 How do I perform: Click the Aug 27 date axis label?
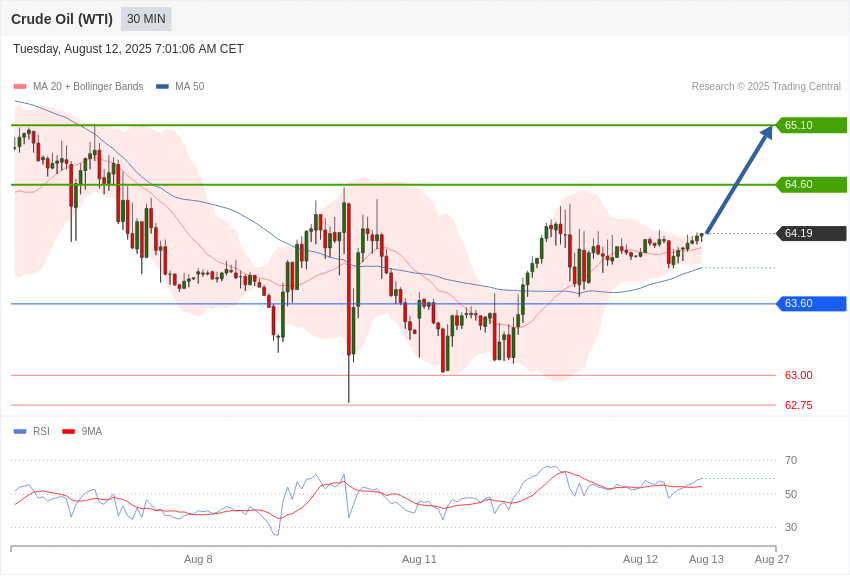[772, 559]
